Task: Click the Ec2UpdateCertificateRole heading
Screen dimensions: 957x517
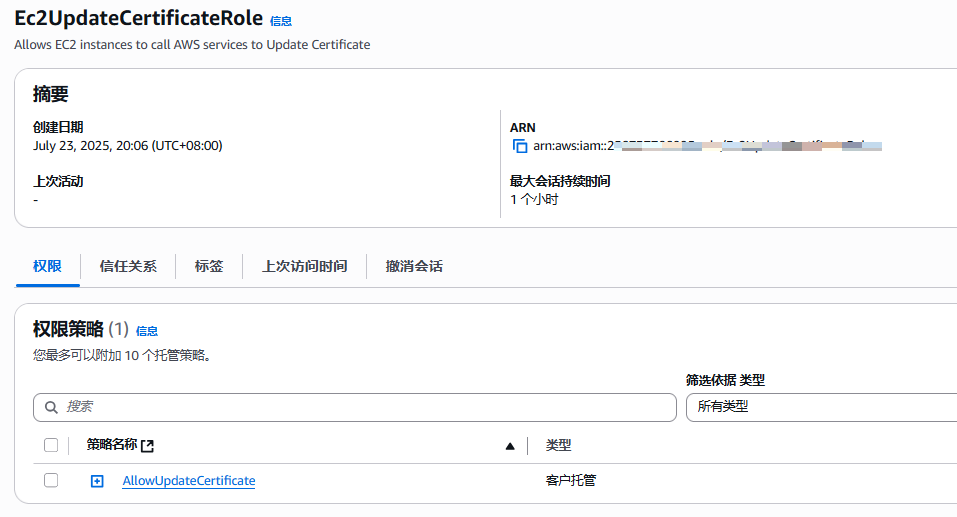Action: (x=139, y=18)
